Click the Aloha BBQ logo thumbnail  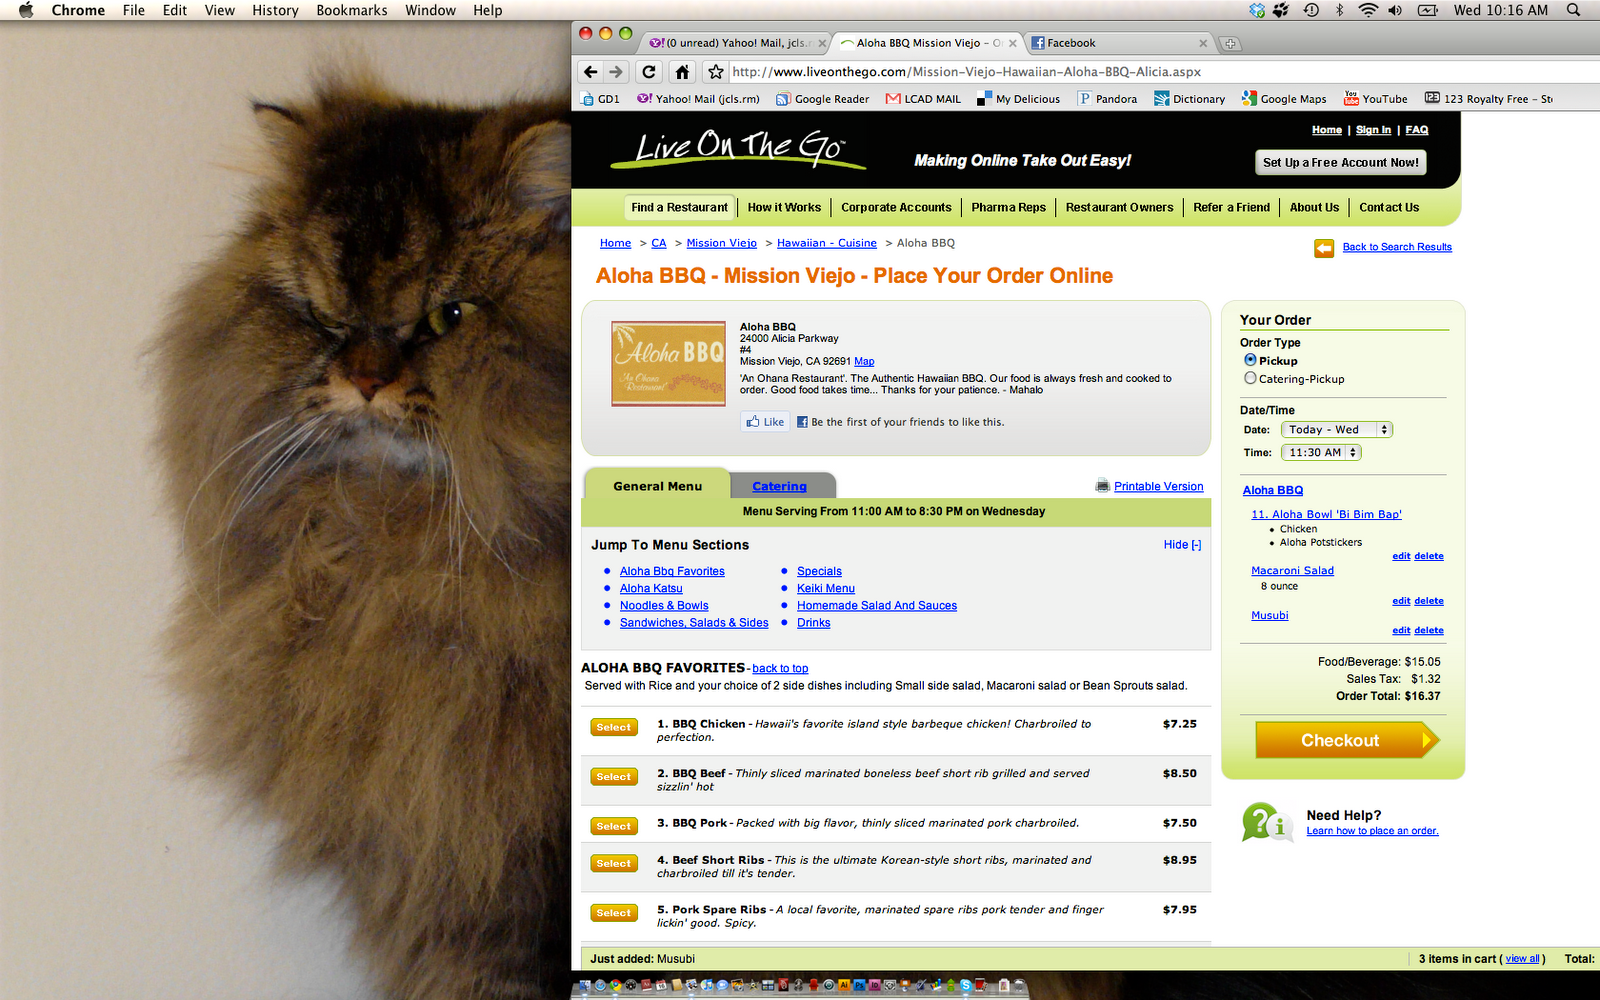click(668, 363)
